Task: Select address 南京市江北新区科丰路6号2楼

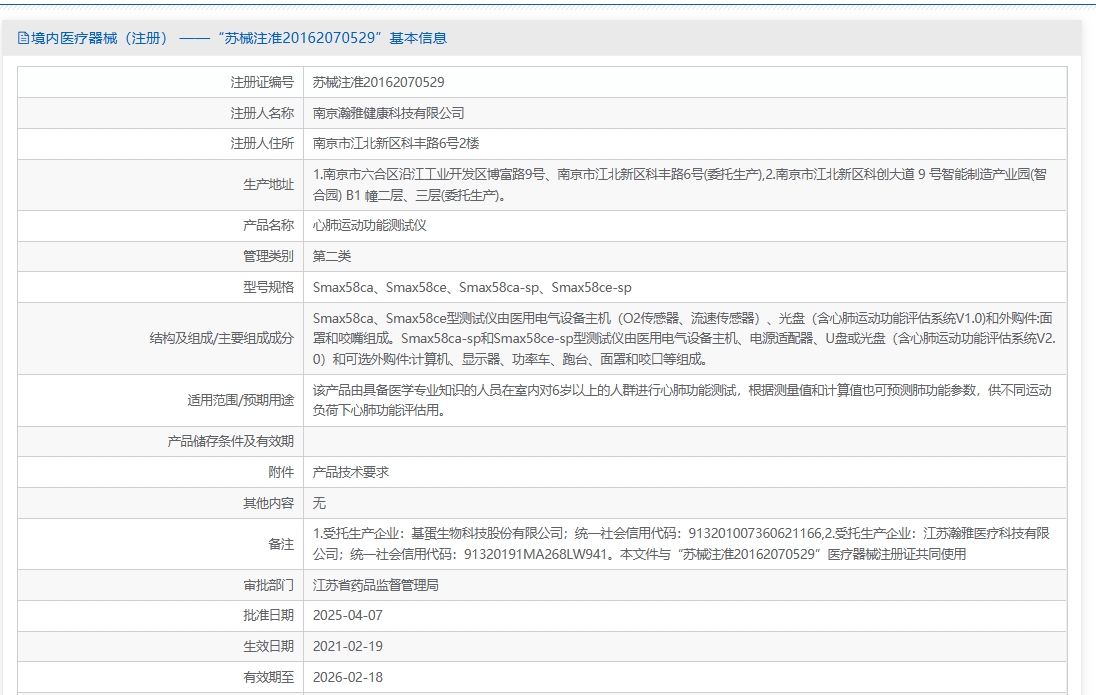Action: point(396,143)
